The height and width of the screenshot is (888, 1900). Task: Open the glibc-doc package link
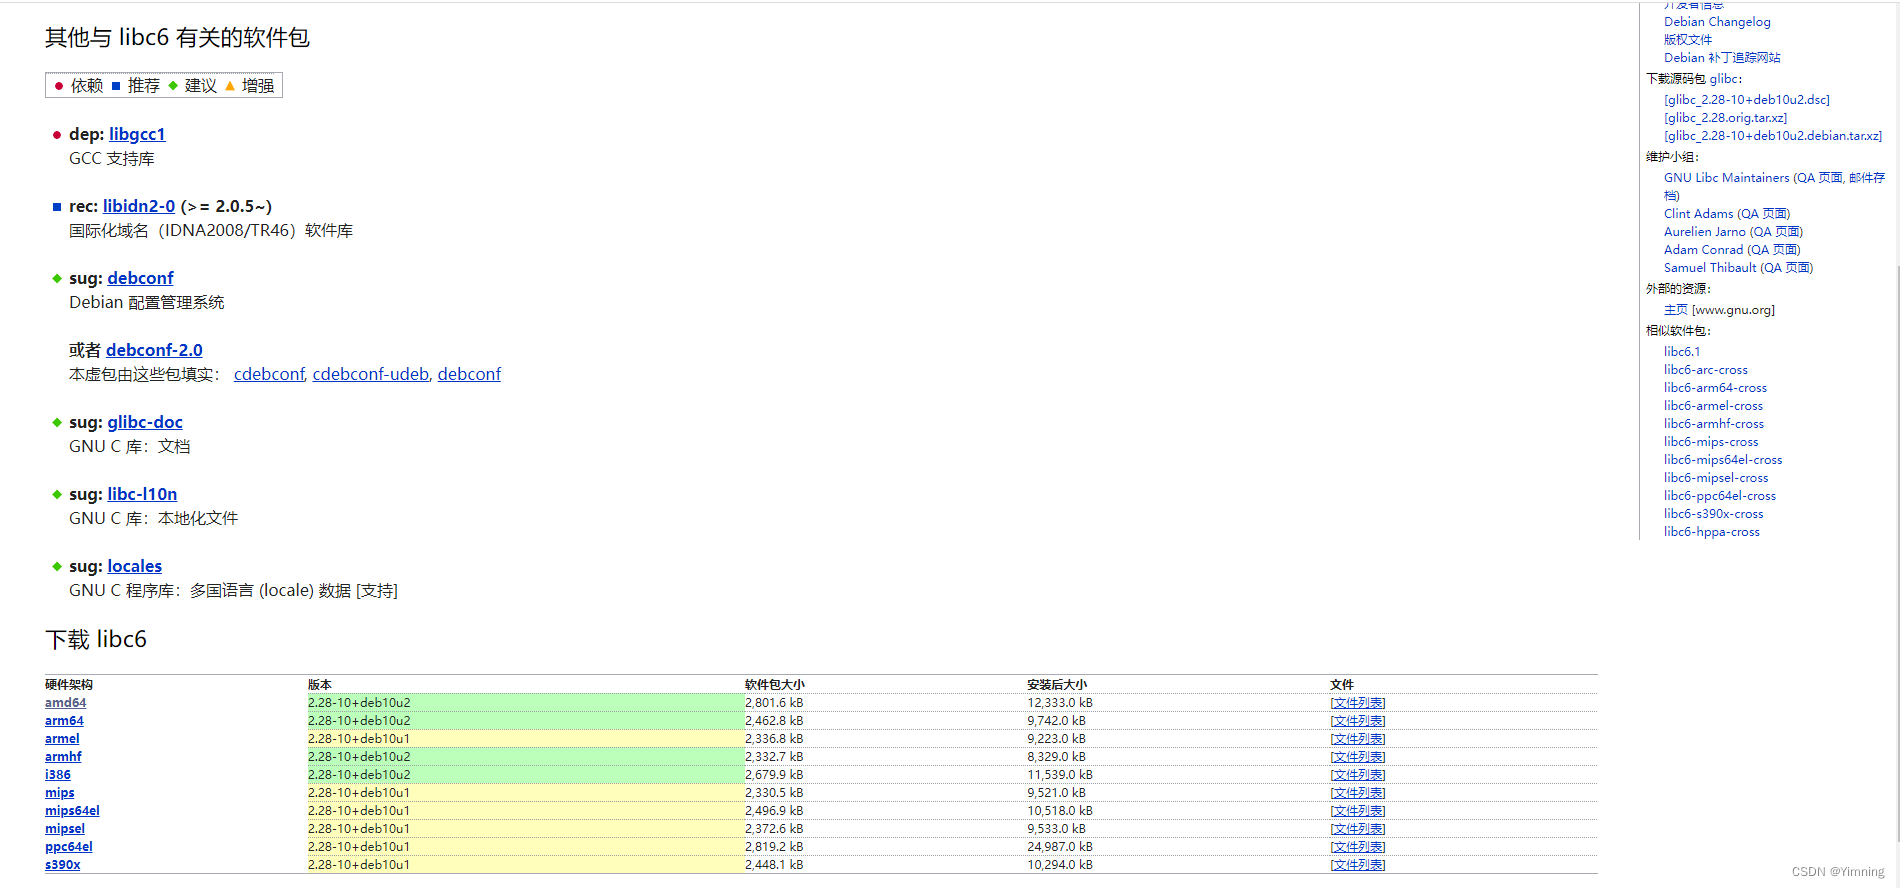pyautogui.click(x=145, y=422)
